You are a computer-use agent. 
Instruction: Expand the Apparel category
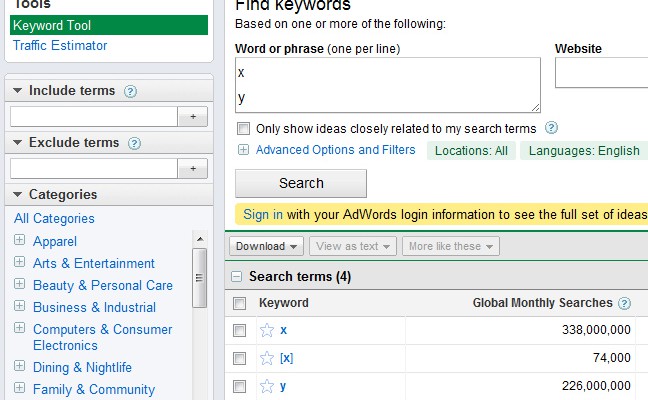click(19, 240)
